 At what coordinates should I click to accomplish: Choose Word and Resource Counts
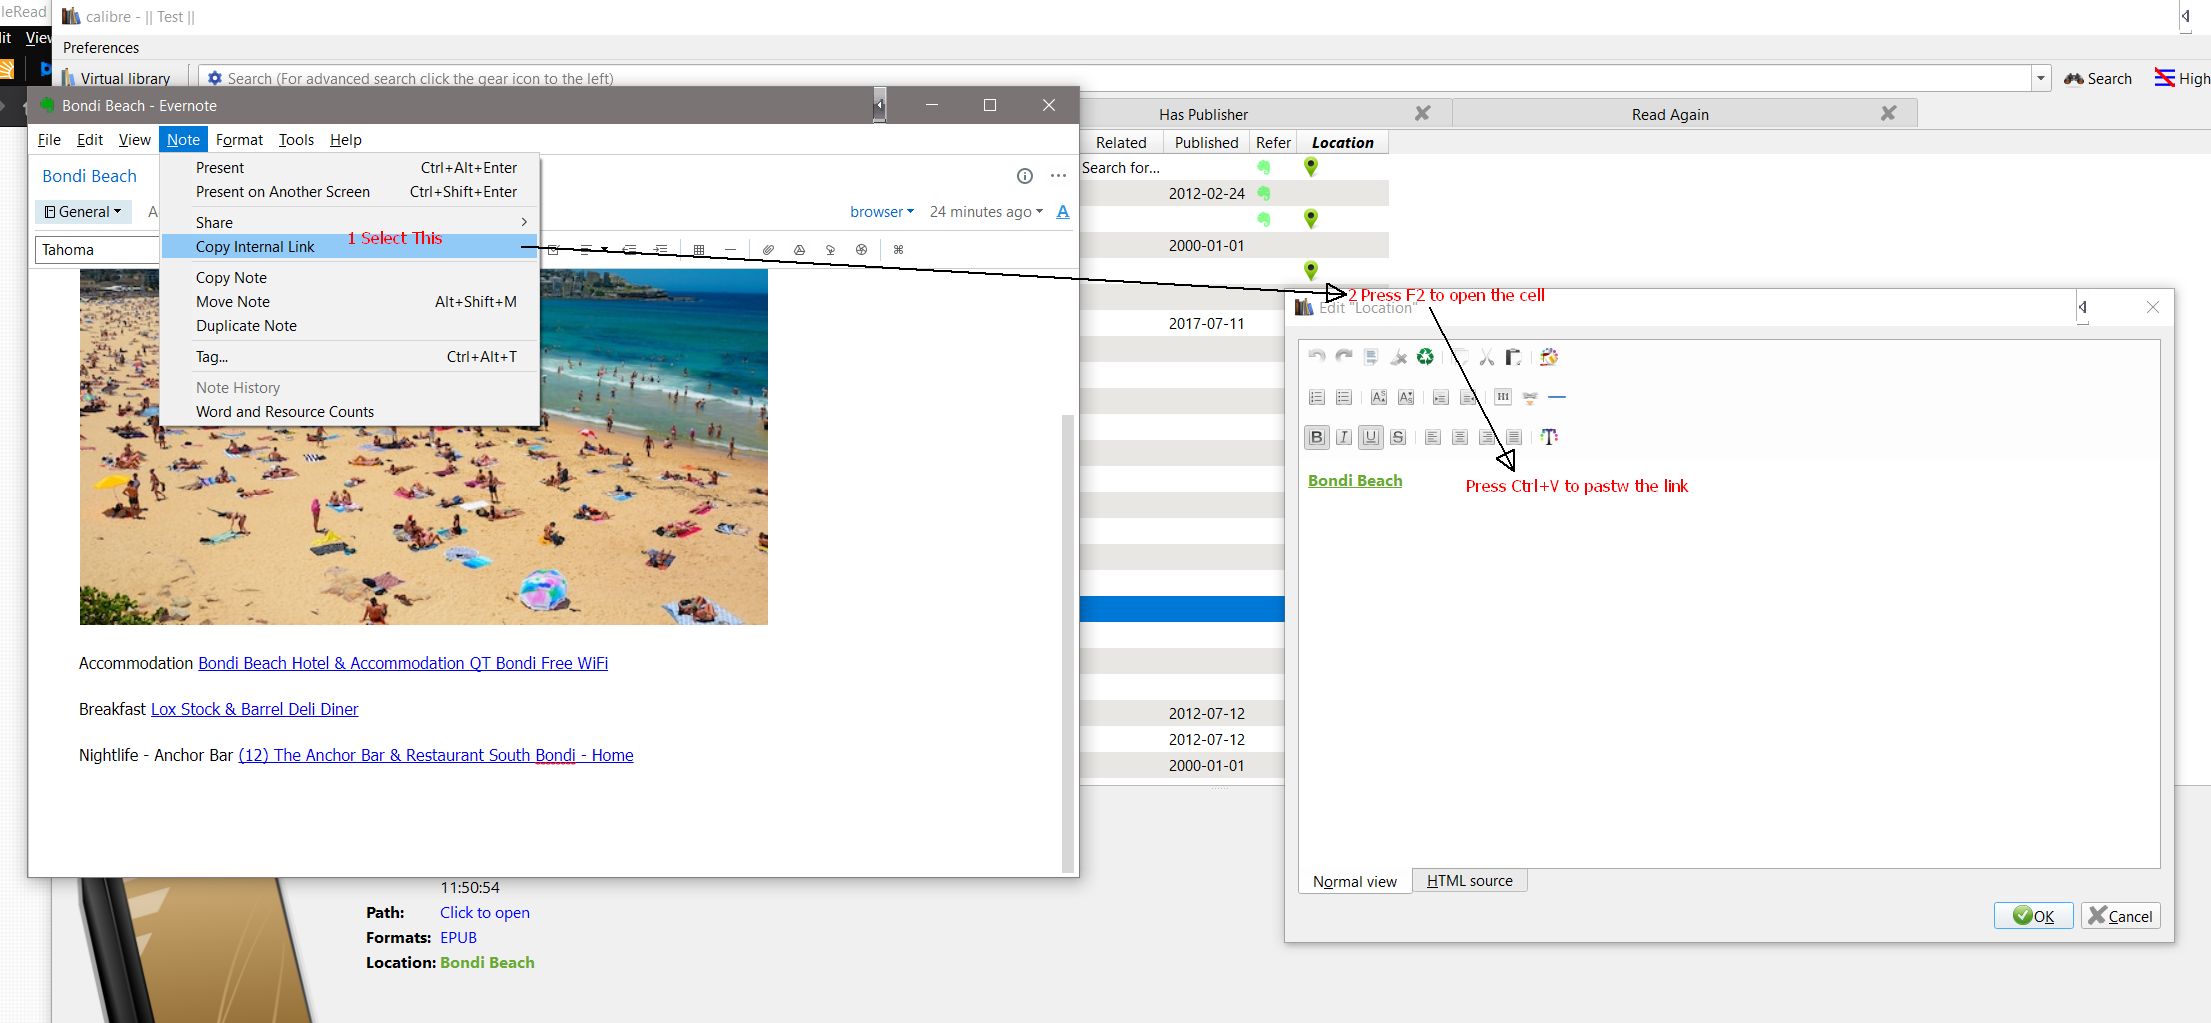point(350,412)
